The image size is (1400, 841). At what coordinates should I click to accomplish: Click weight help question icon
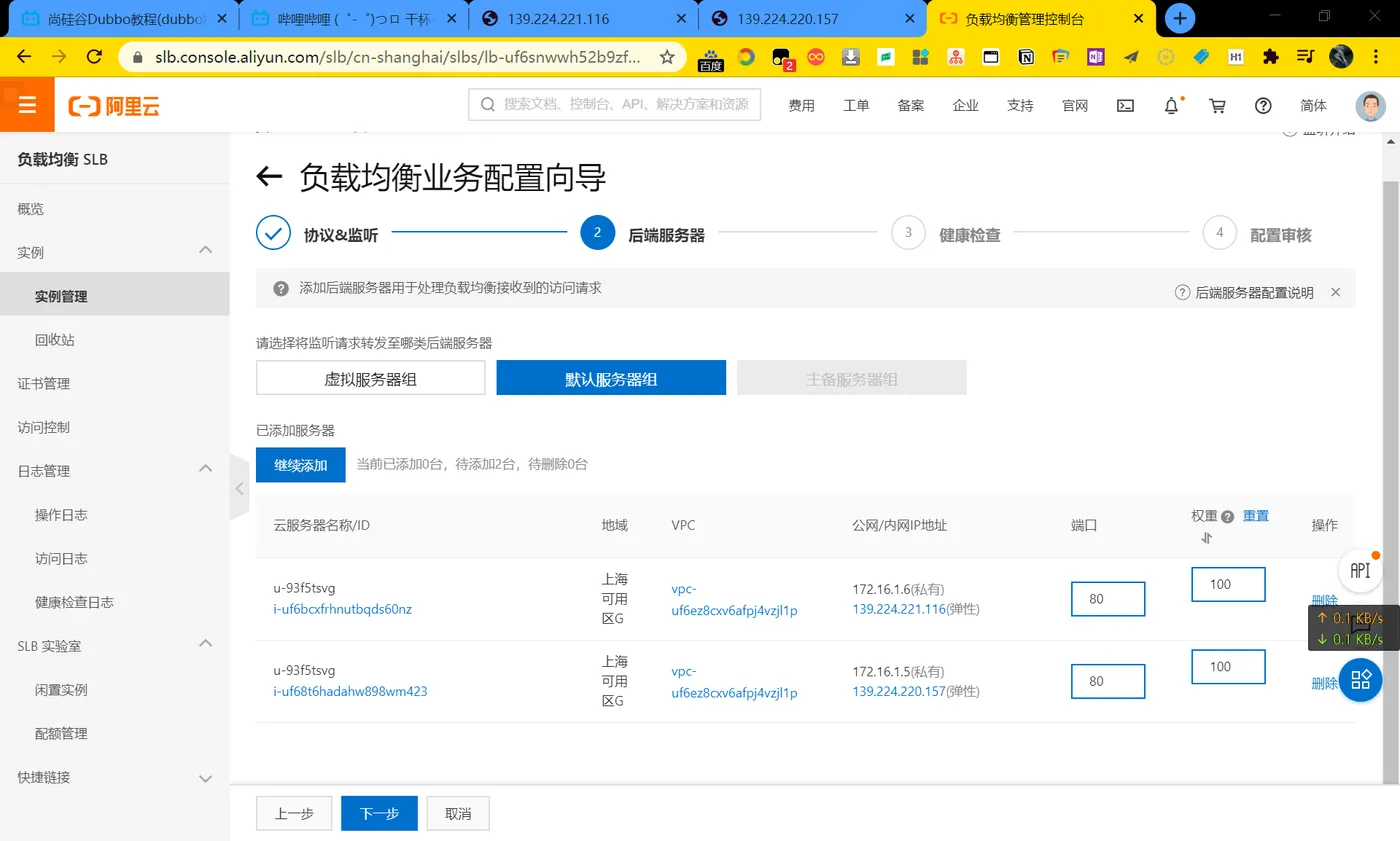1227,517
